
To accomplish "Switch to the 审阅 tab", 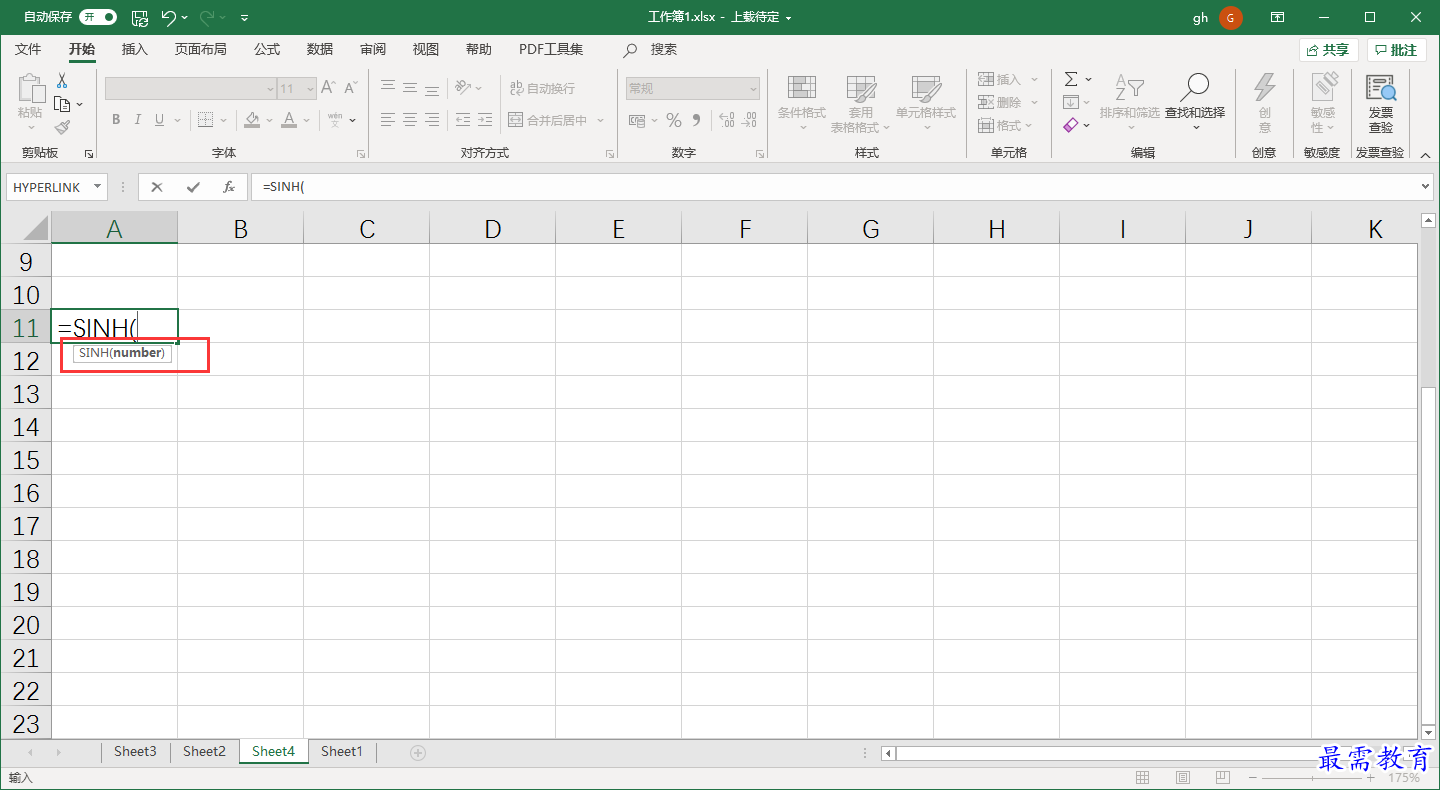I will 373,49.
